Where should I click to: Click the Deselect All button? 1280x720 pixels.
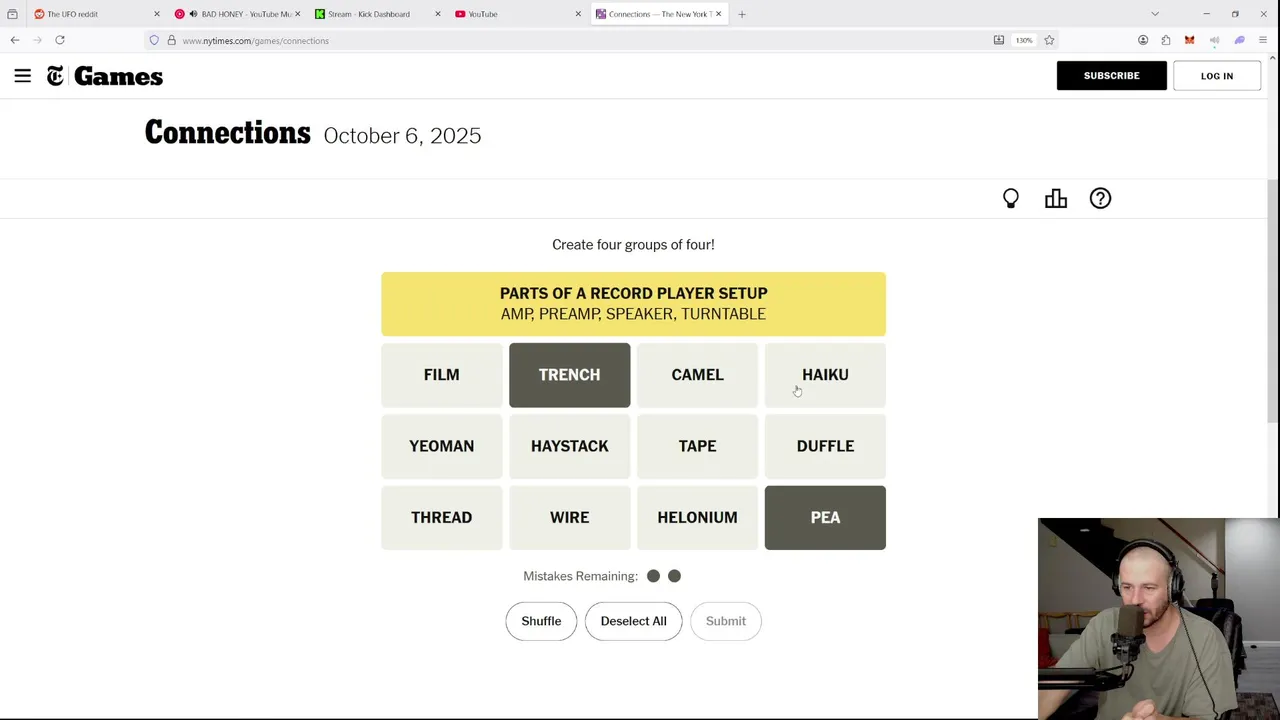(x=633, y=621)
